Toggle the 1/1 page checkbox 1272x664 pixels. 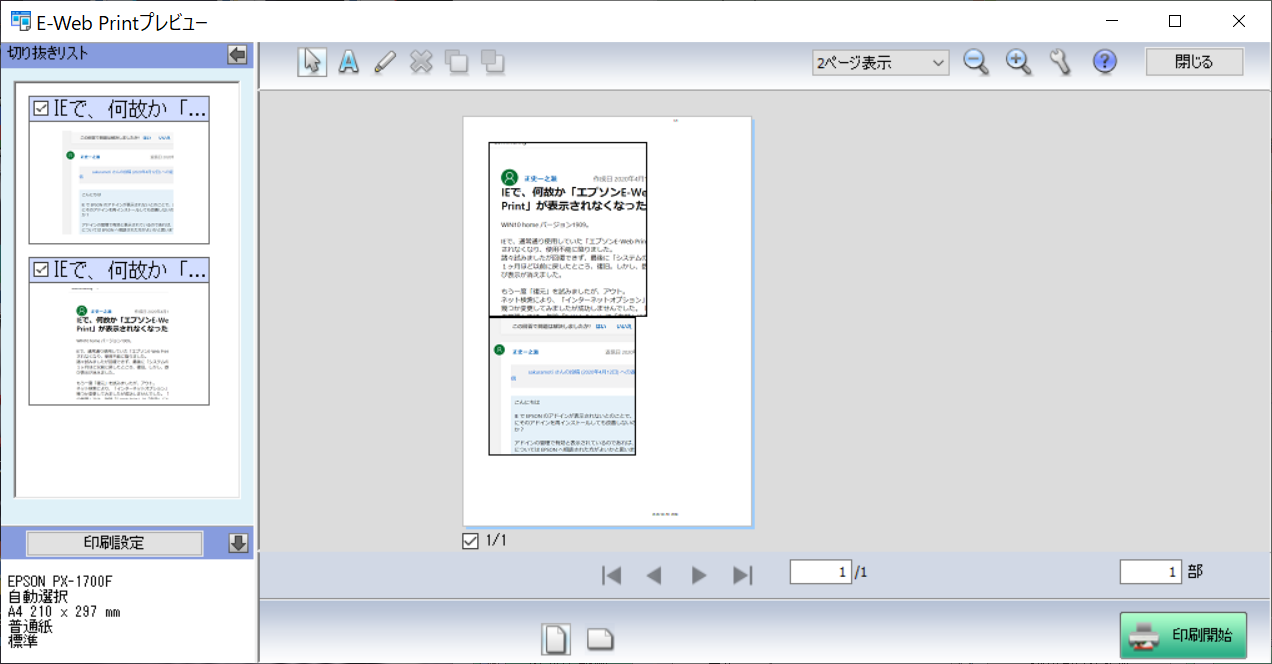[470, 541]
